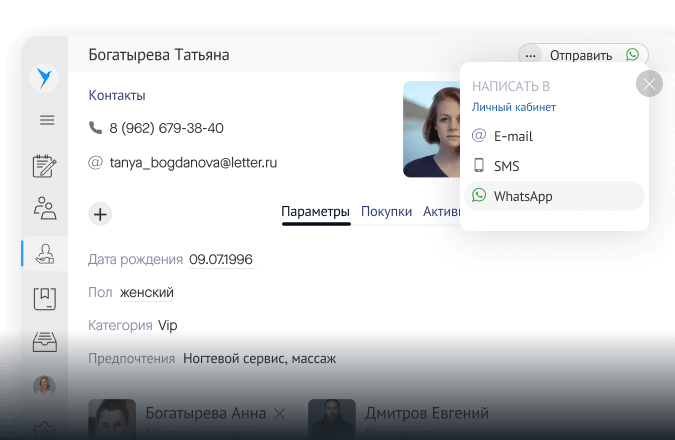The width and height of the screenshot is (675, 440).
Task: Click the Личный кабинет link
Action: [513, 107]
